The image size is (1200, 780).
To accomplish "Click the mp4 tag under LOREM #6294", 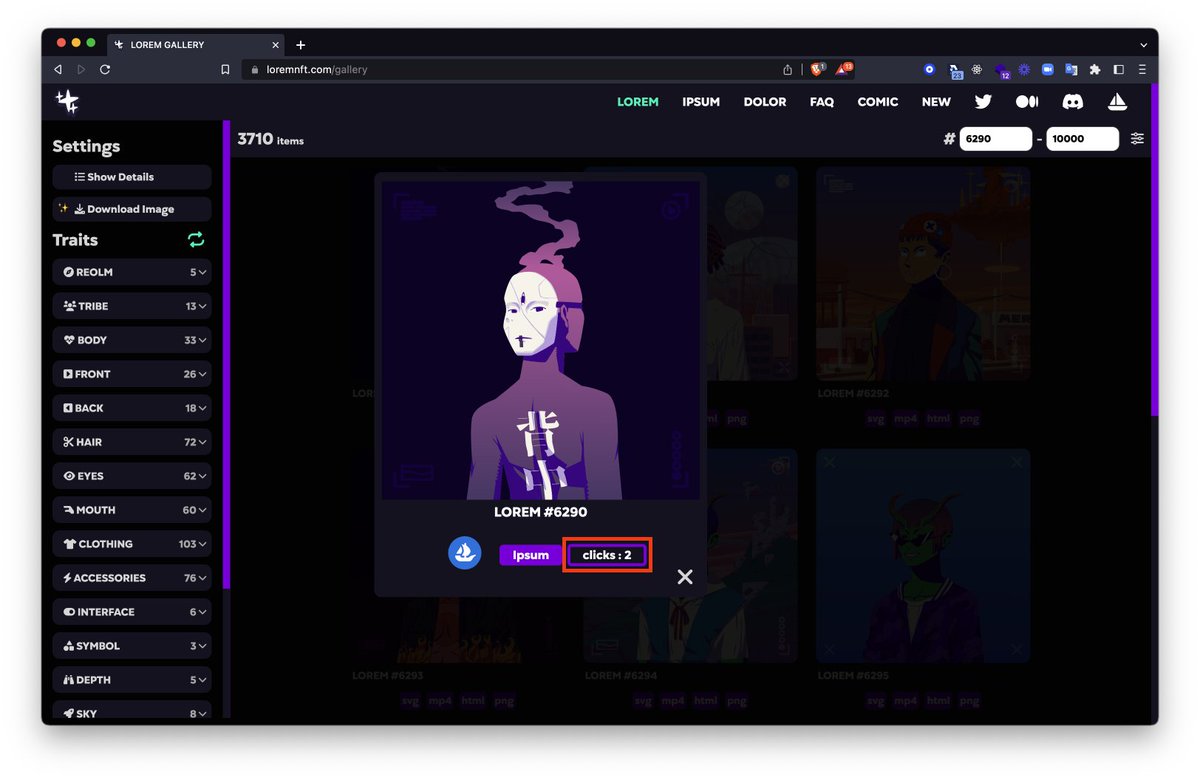I will (673, 701).
